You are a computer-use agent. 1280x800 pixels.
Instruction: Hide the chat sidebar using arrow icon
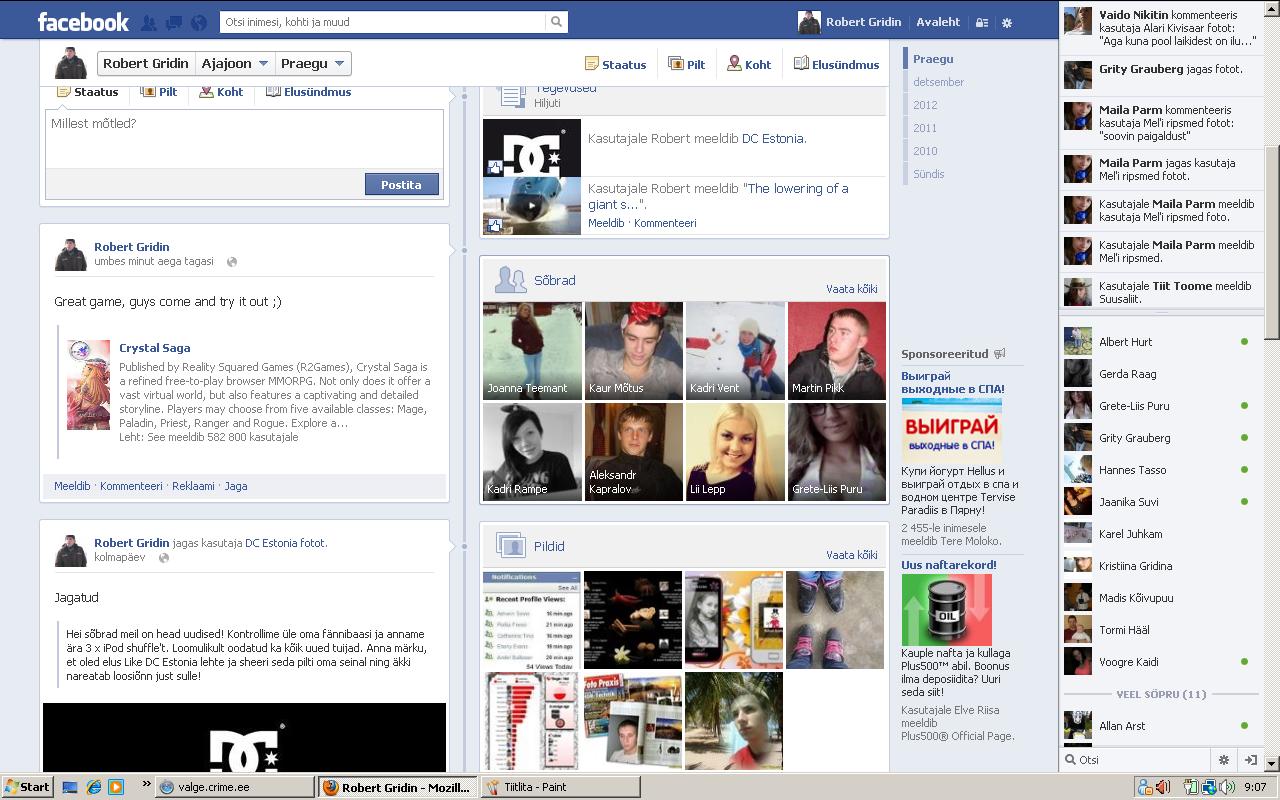[x=1250, y=760]
